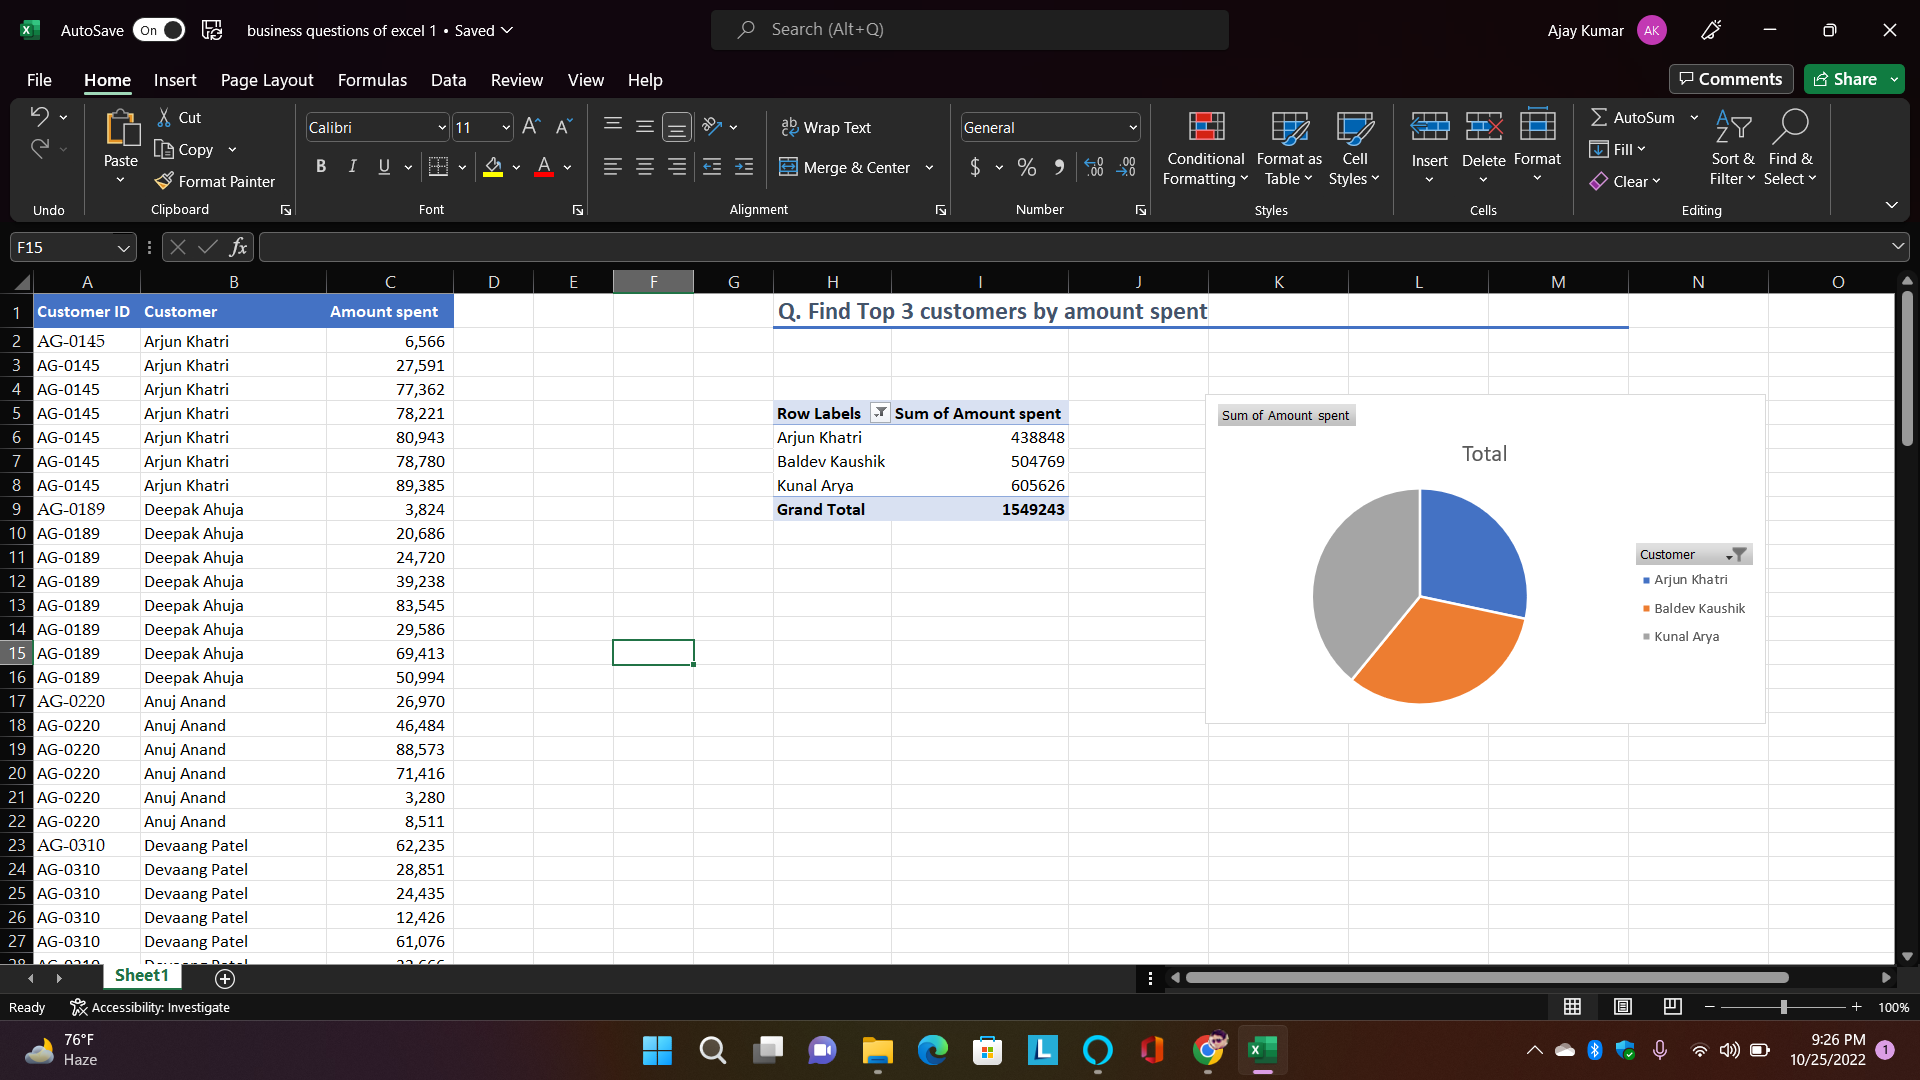The width and height of the screenshot is (1920, 1080).
Task: Expand the General number format dropdown
Action: point(1132,127)
